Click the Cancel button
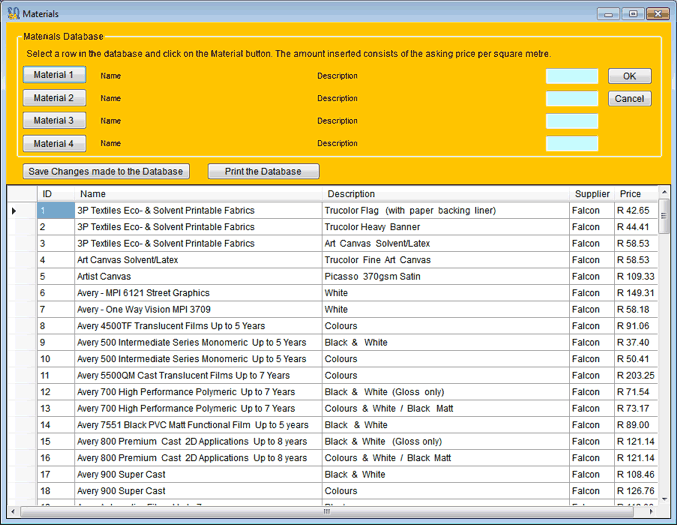This screenshot has width=677, height=525. pos(629,99)
